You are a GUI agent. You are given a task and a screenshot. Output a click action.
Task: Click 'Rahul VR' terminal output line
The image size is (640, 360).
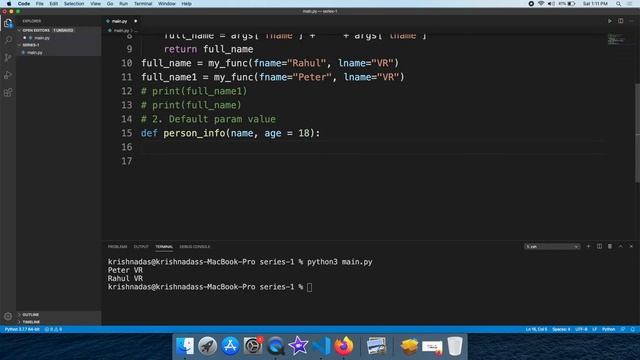click(x=125, y=278)
